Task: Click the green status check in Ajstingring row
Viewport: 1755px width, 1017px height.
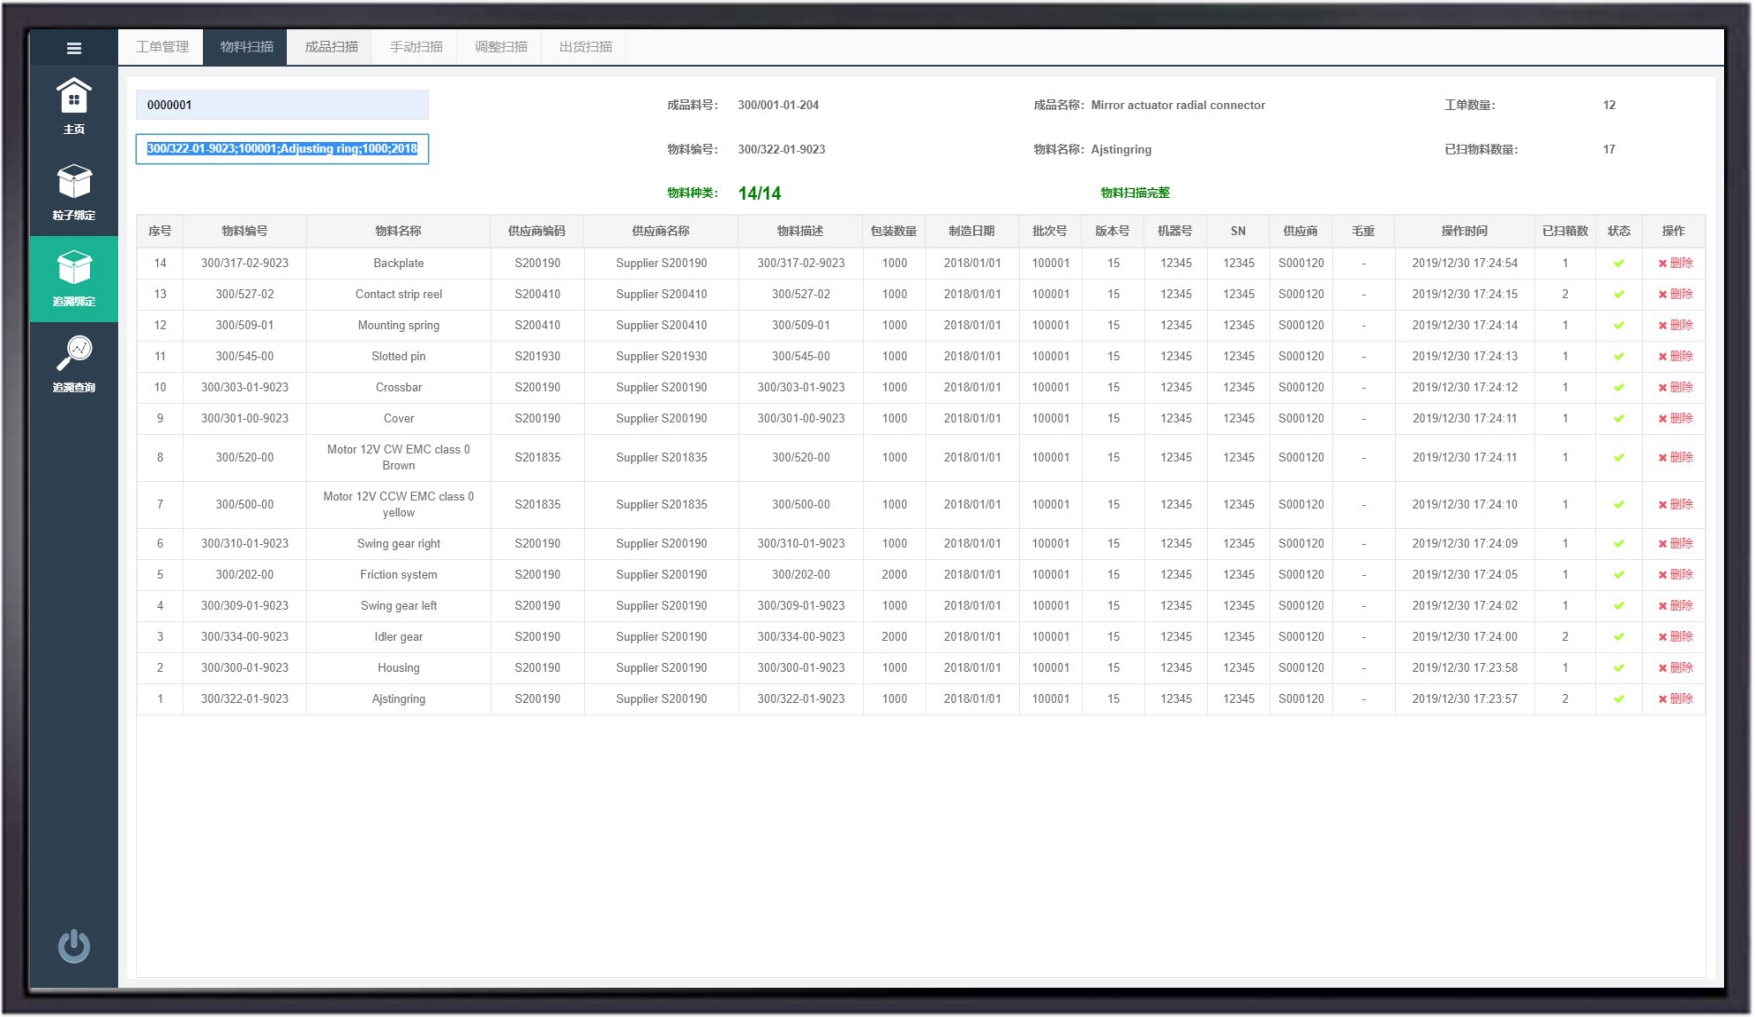Action: coord(1619,698)
